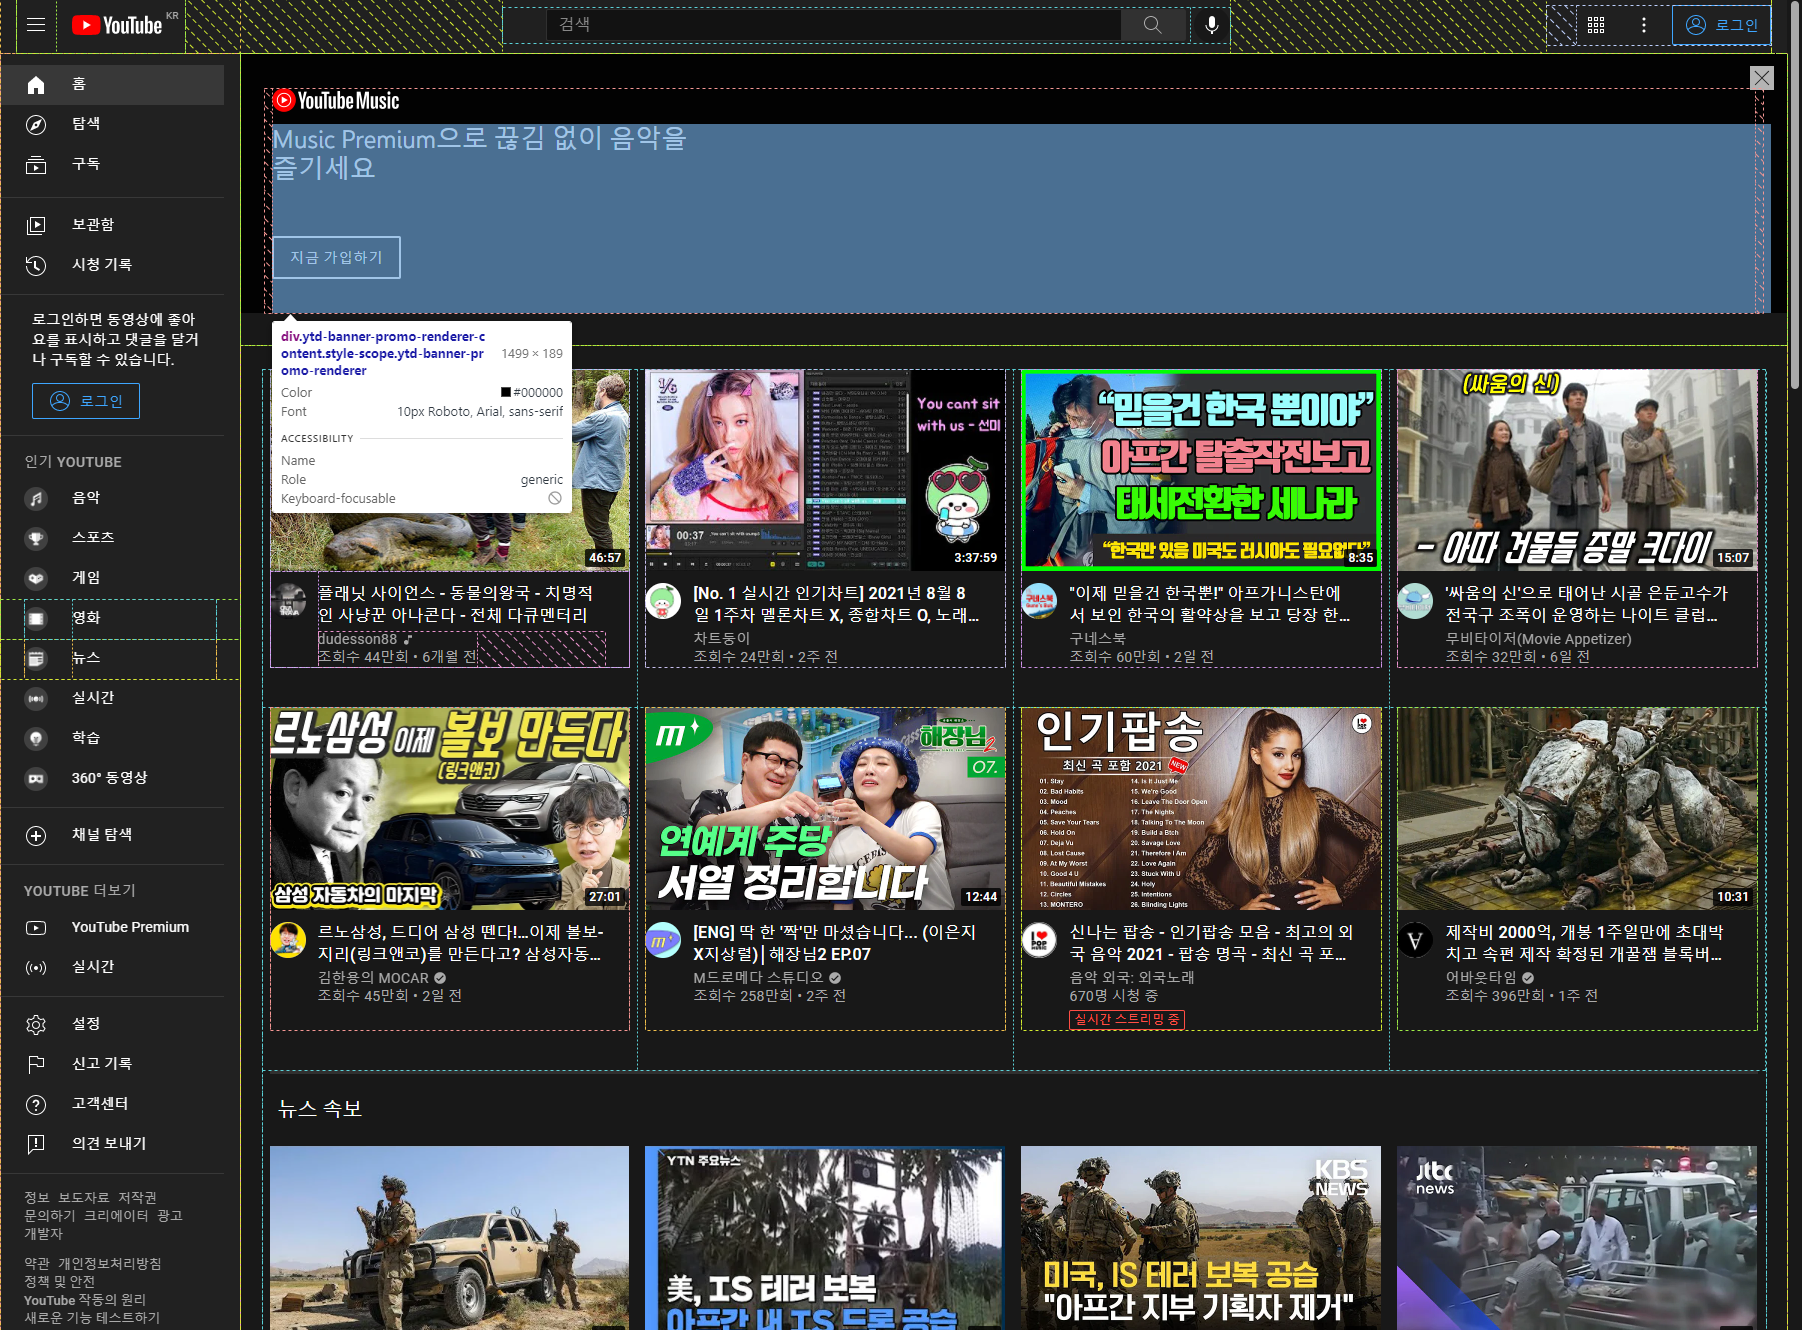Click the 학습 lightbulb icon
The height and width of the screenshot is (1330, 1802).
click(x=36, y=738)
